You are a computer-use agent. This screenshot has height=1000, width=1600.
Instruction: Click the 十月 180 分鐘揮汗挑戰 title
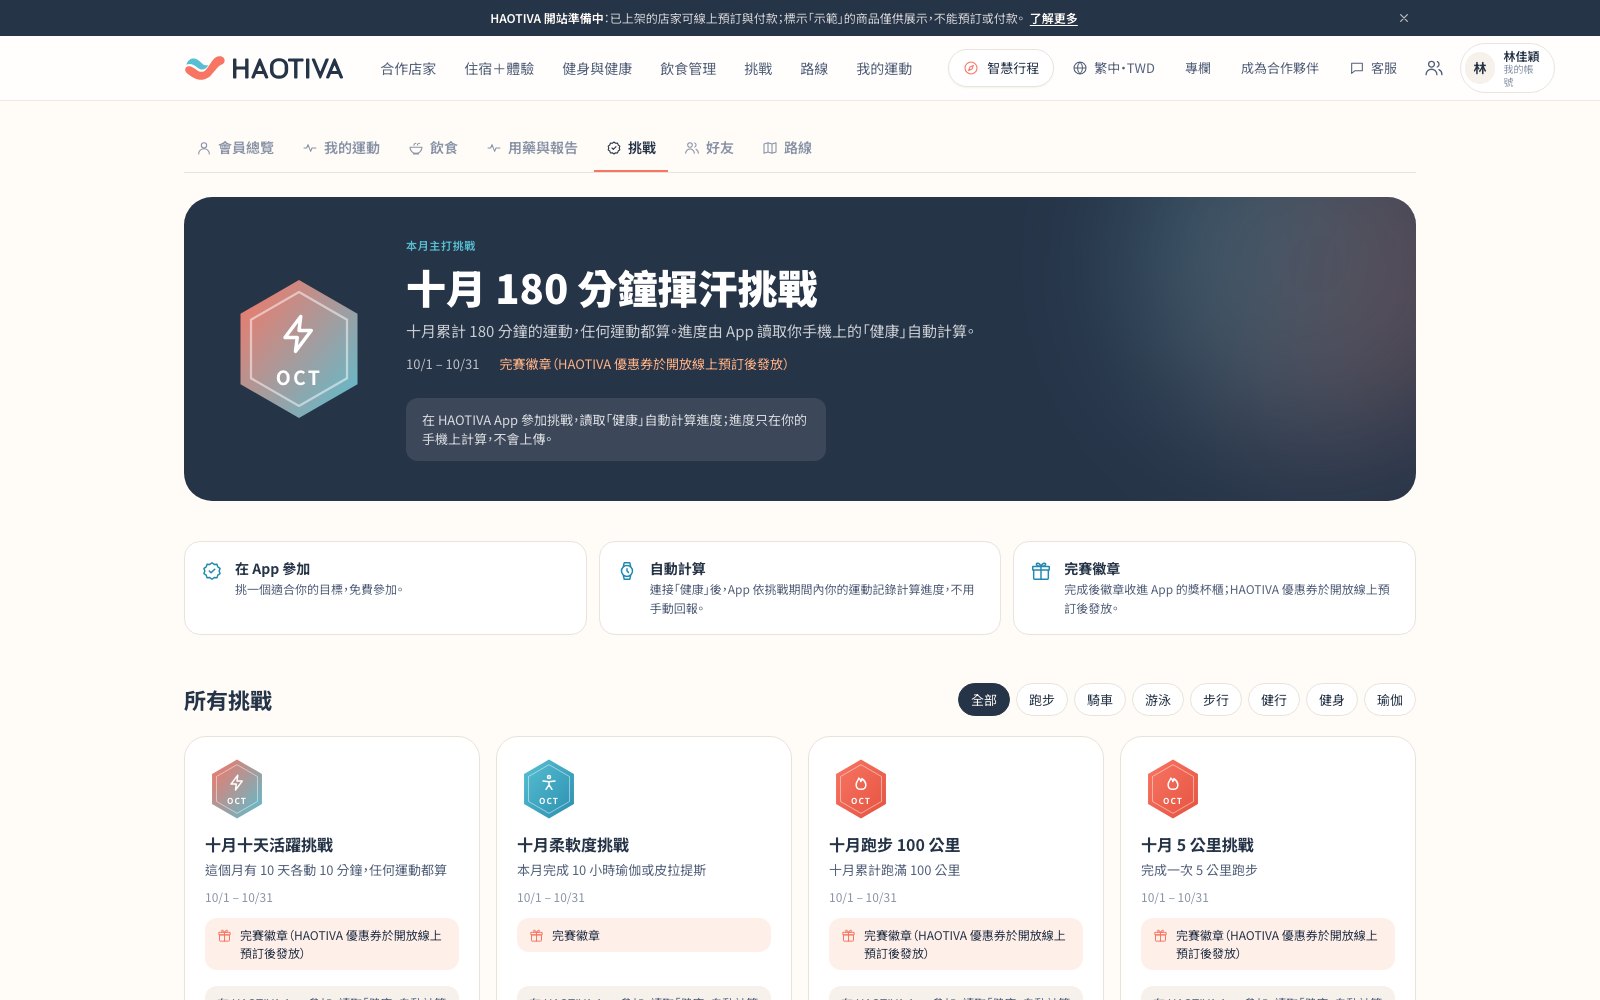(612, 289)
